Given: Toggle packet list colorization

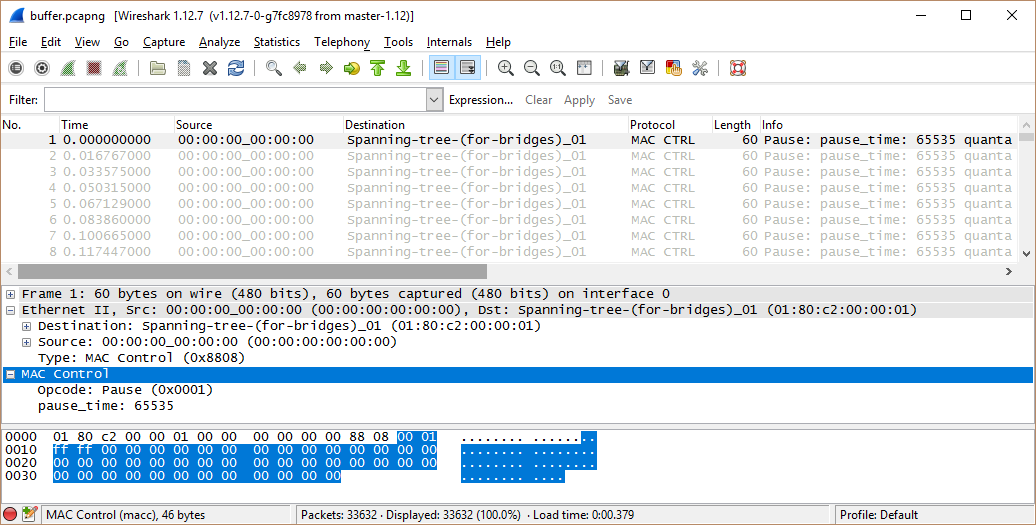Looking at the screenshot, I should pyautogui.click(x=441, y=68).
